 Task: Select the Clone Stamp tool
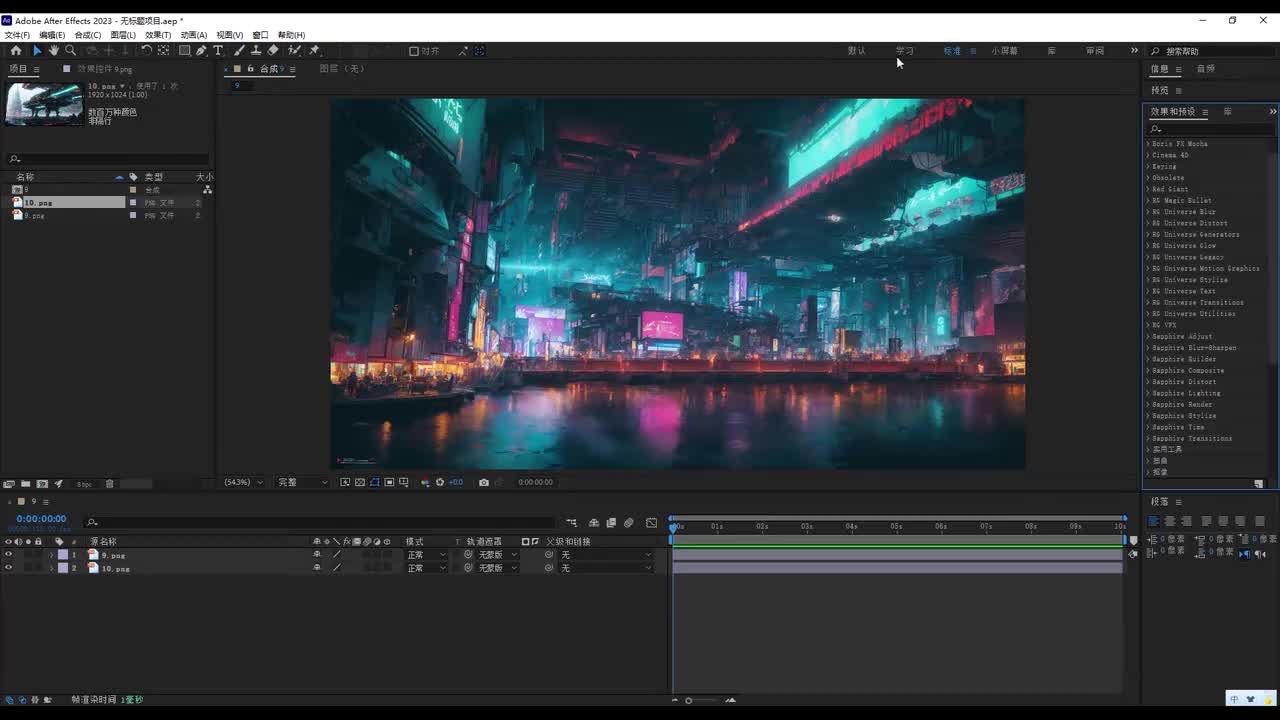point(256,50)
